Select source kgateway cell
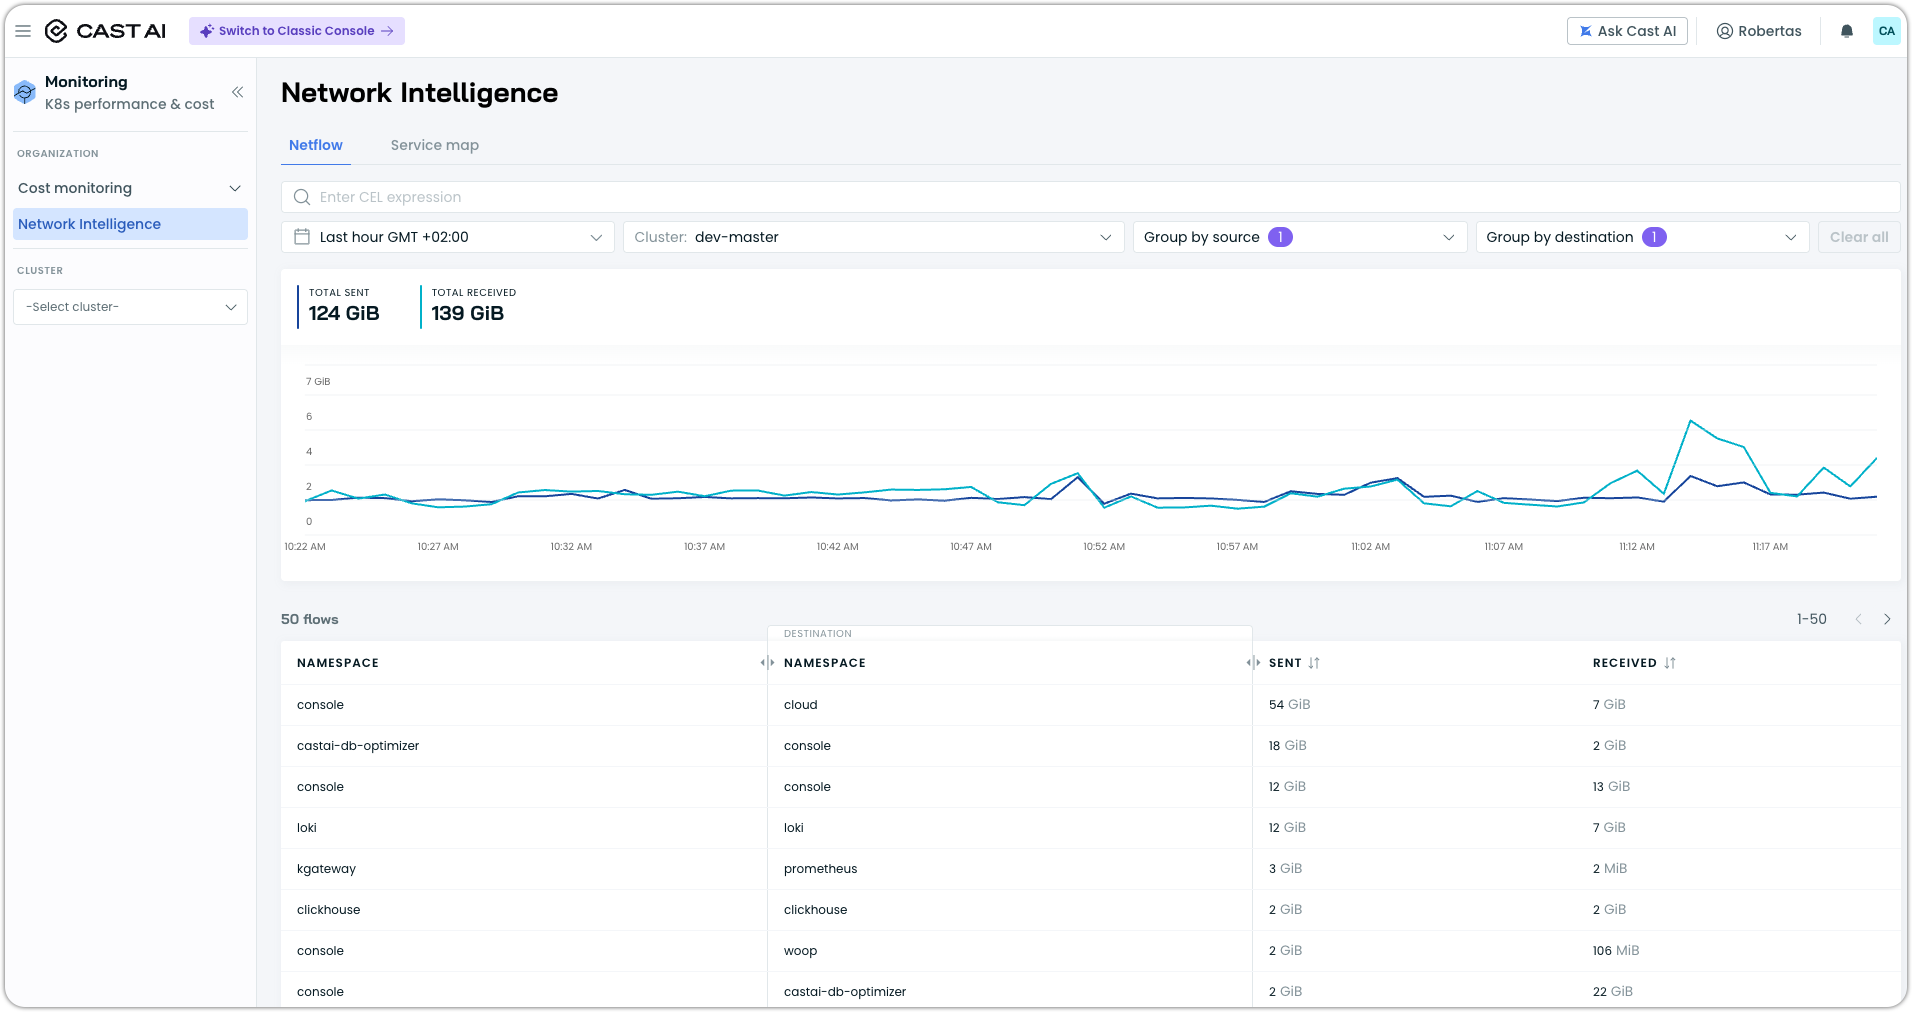Viewport: 1912px width, 1012px height. tap(327, 869)
